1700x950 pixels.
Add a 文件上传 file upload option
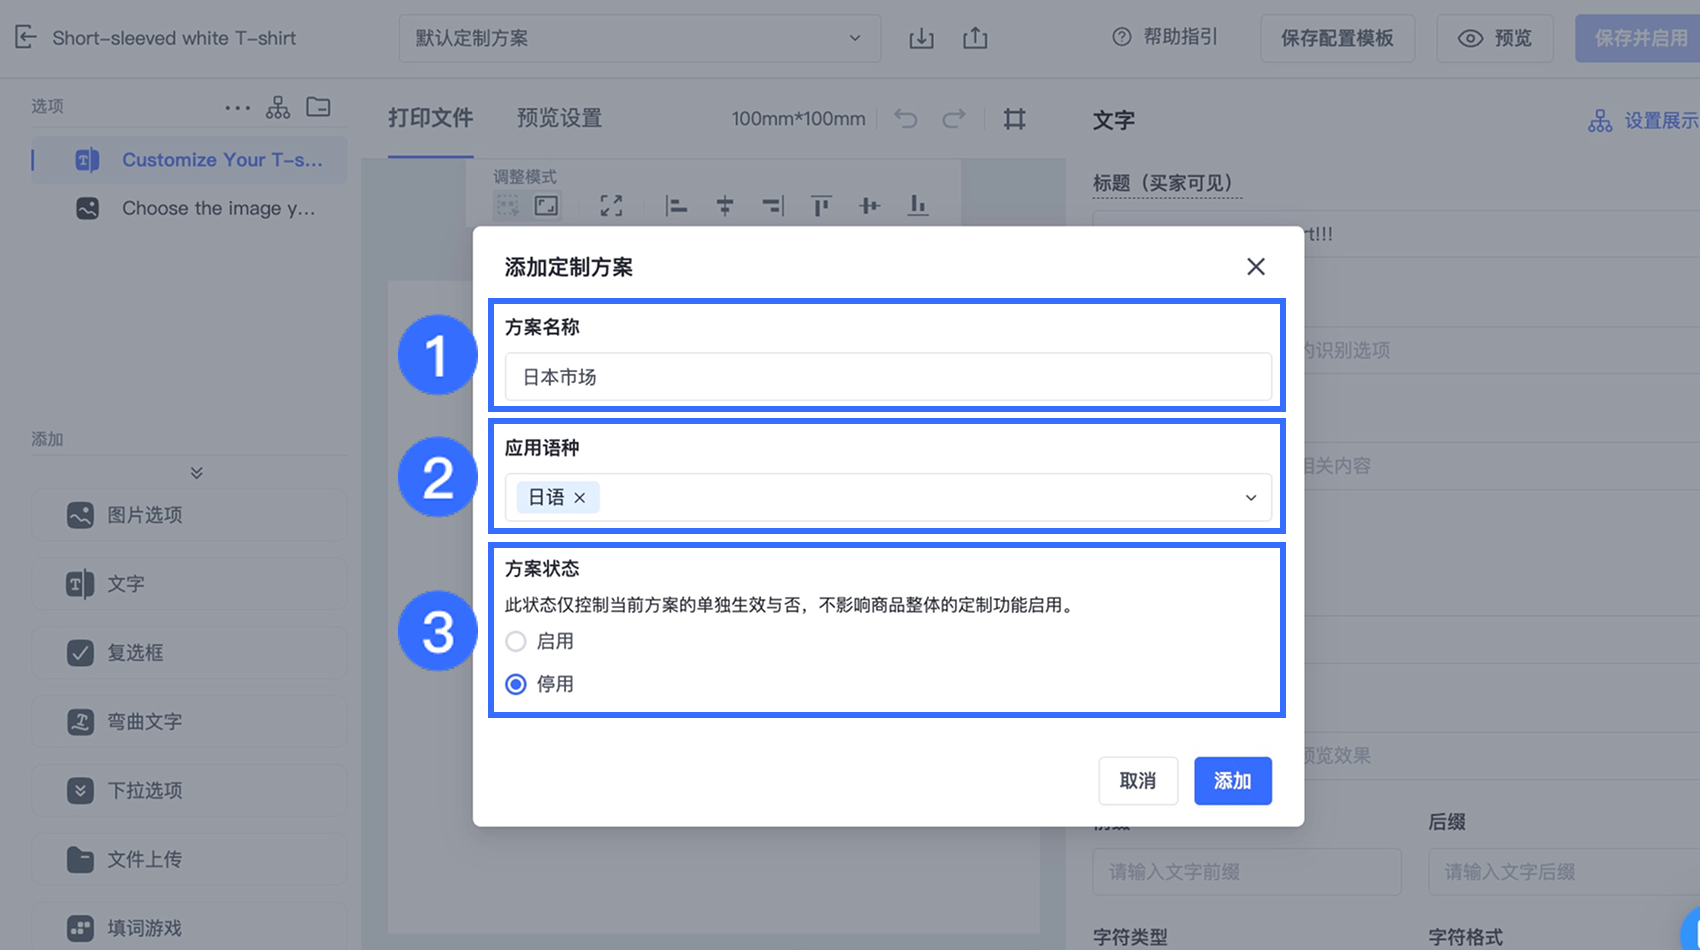tap(190, 860)
